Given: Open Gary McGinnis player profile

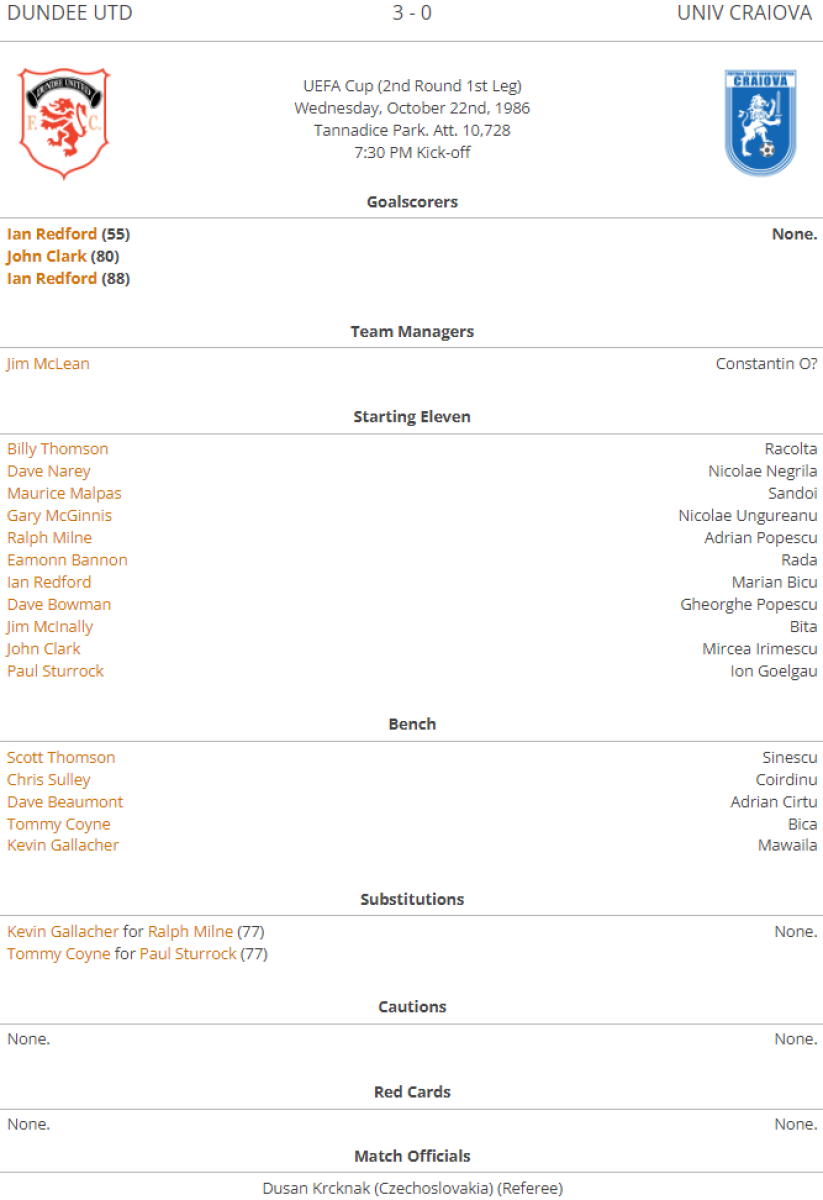Looking at the screenshot, I should [60, 516].
